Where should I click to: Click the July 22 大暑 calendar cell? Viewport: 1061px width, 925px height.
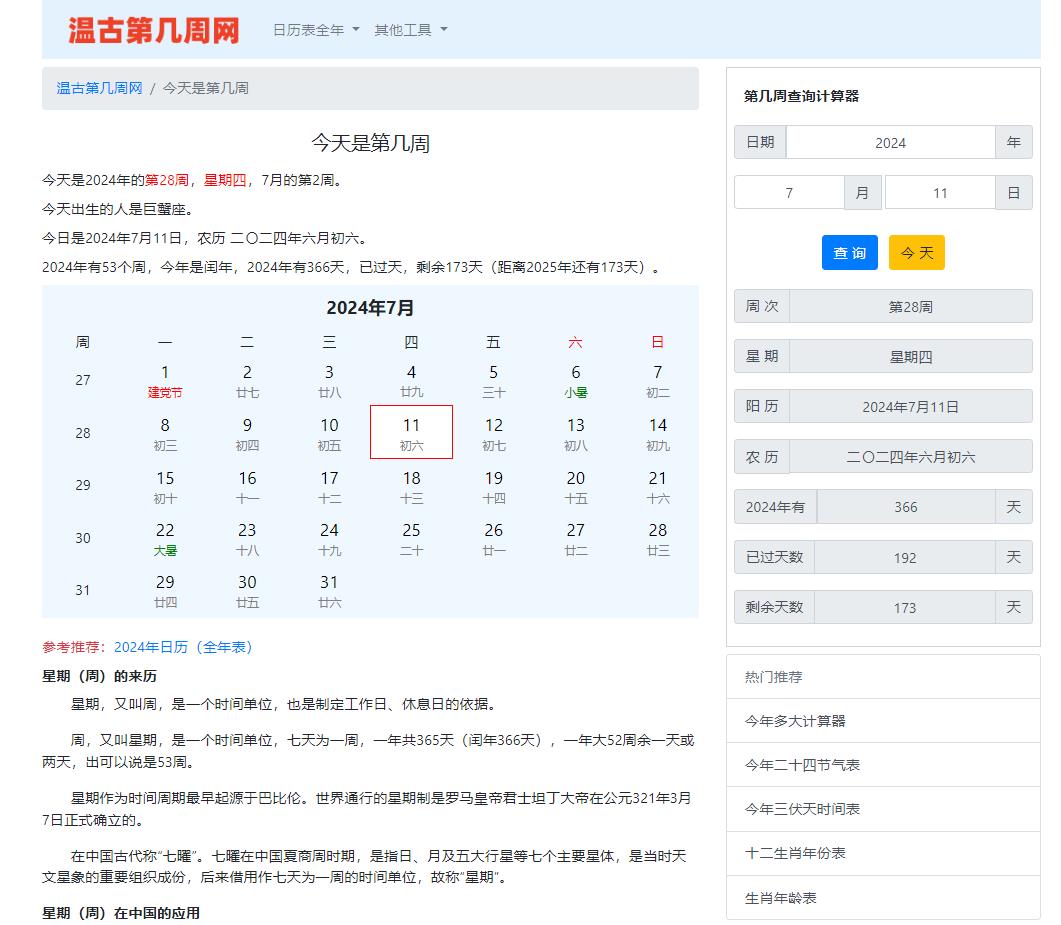click(x=165, y=539)
